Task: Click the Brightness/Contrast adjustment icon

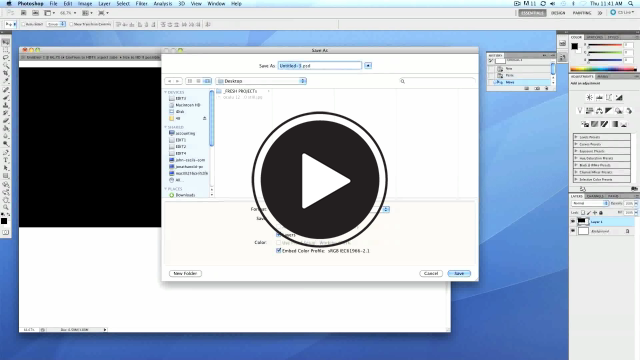Action: [x=589, y=98]
